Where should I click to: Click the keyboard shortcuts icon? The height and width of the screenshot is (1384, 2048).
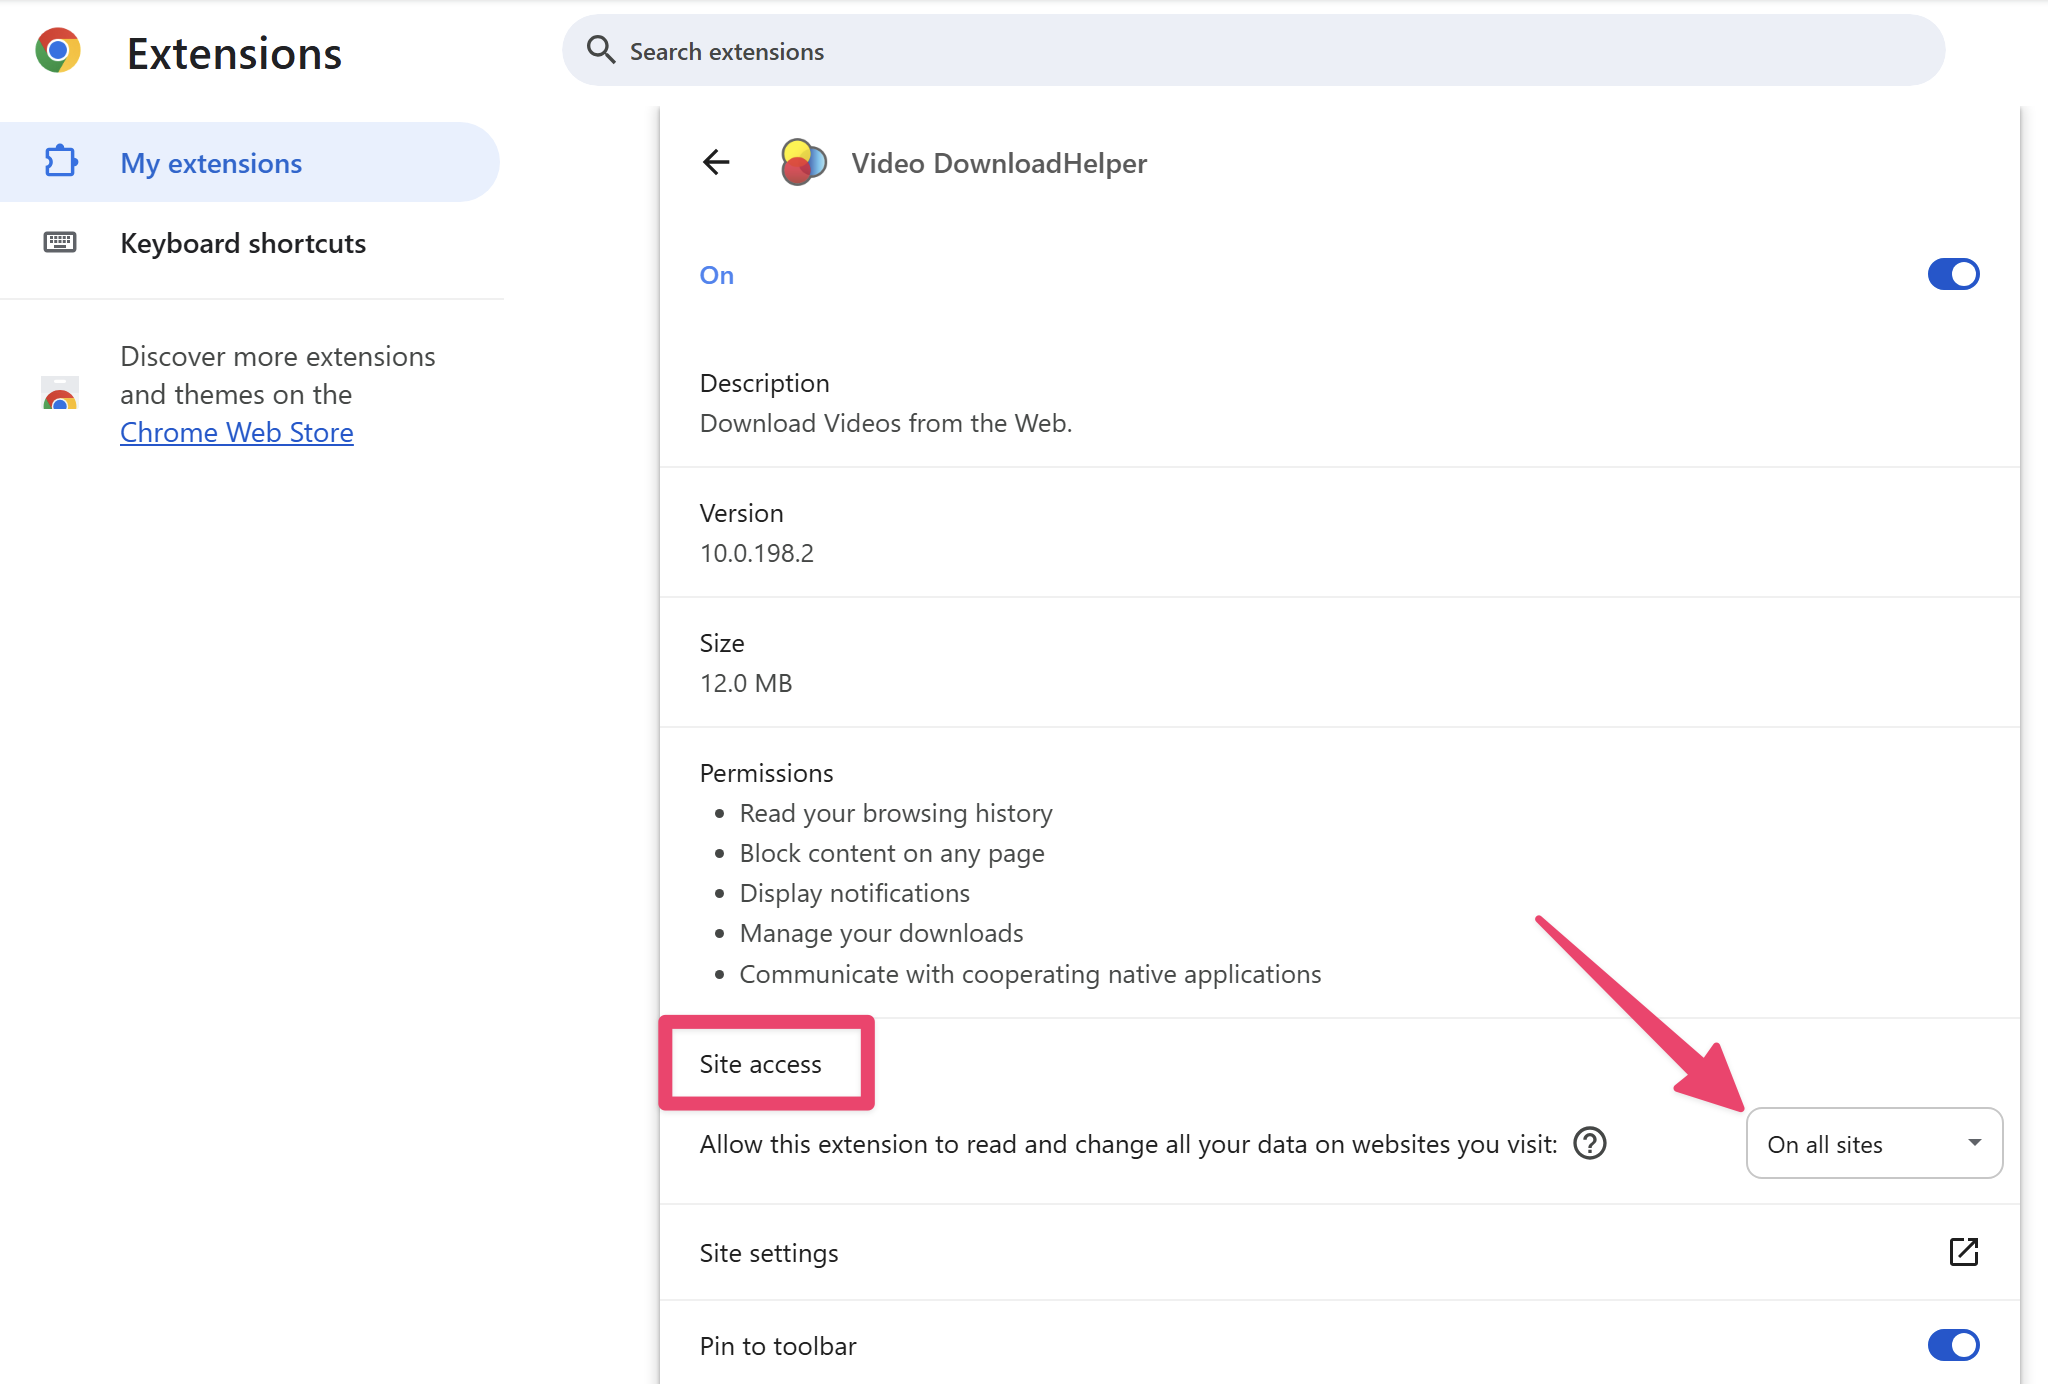coord(60,242)
